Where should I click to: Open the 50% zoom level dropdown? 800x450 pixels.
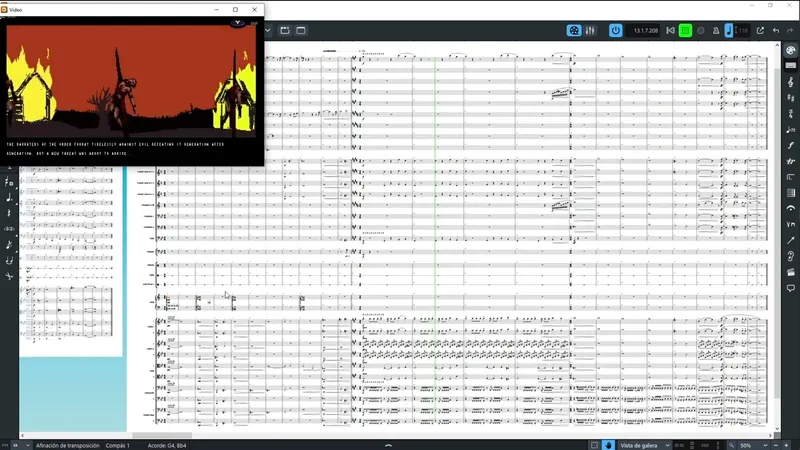pyautogui.click(x=755, y=445)
